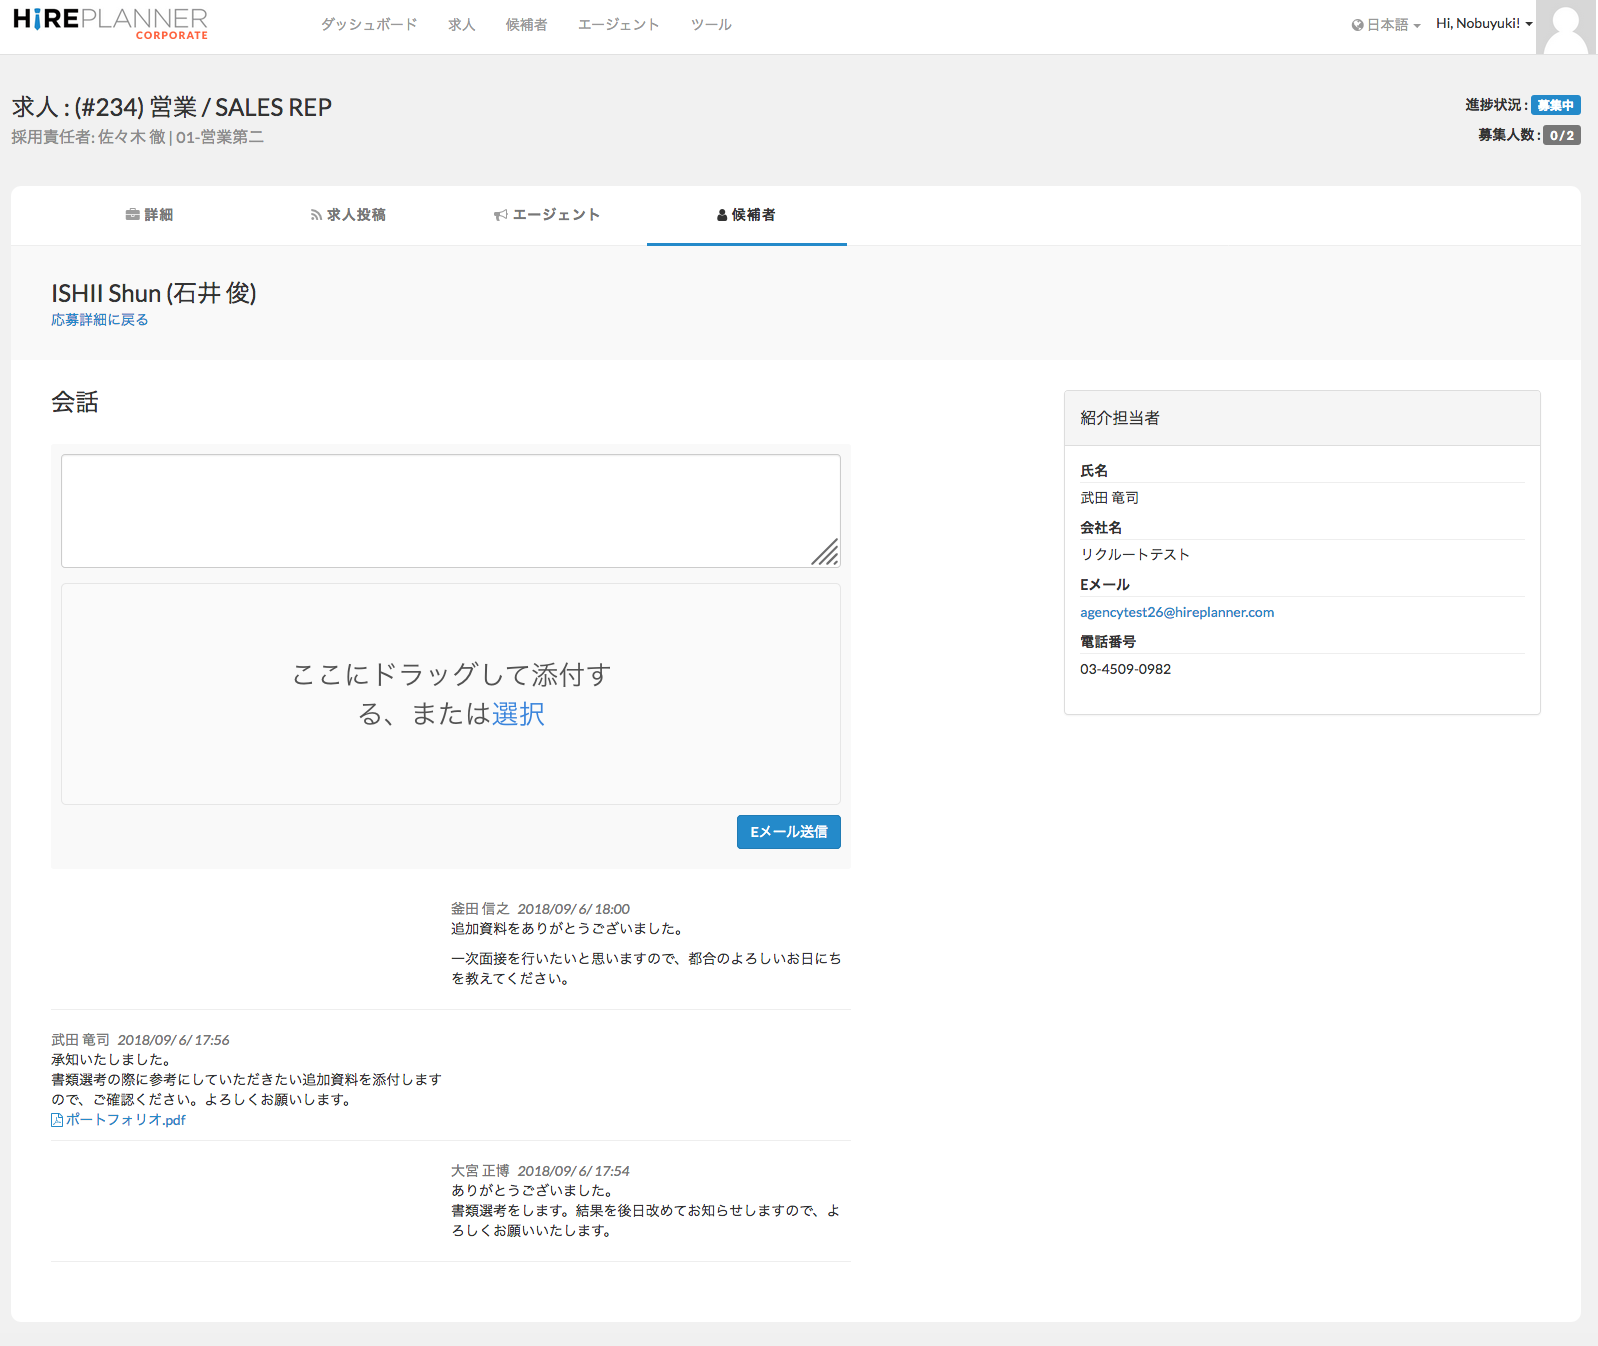Click the agencytest26@hireplanner.com email link
The image size is (1598, 1346).
(1176, 612)
